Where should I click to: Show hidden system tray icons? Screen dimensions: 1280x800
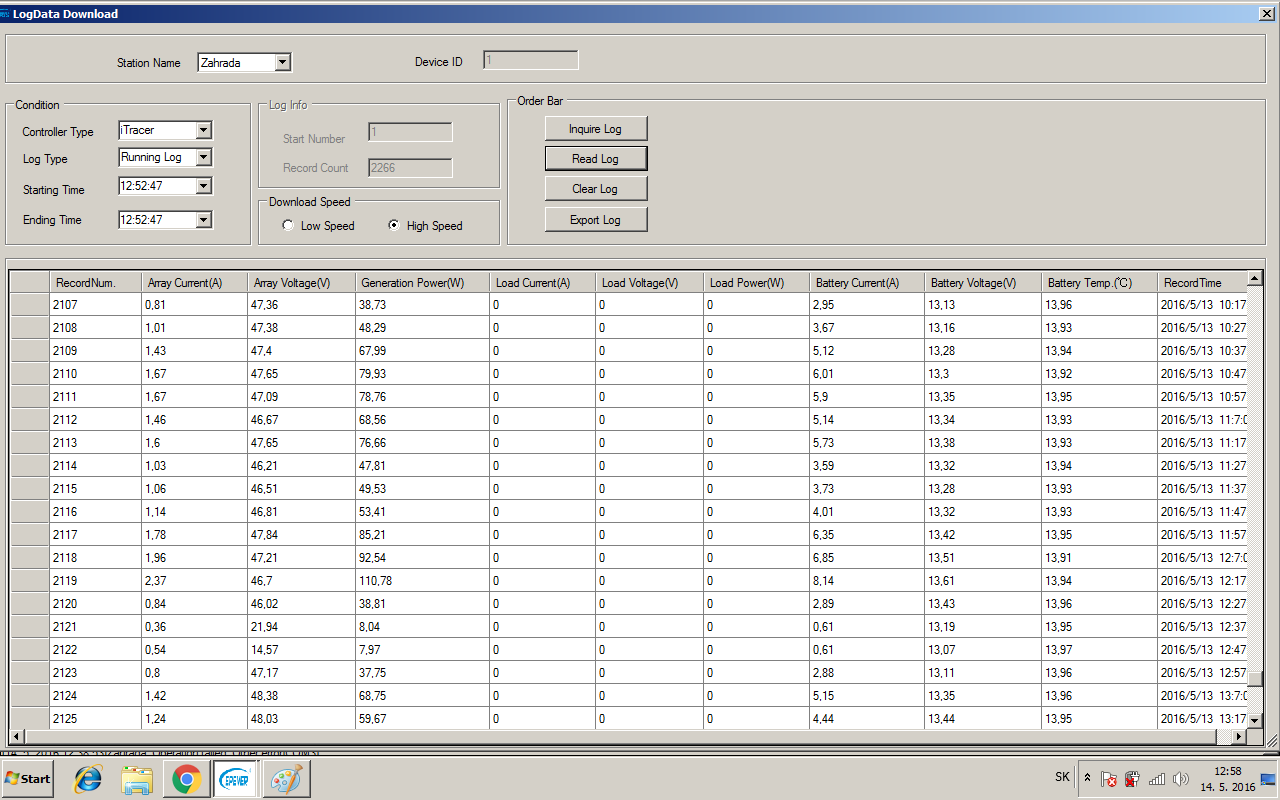point(1088,778)
